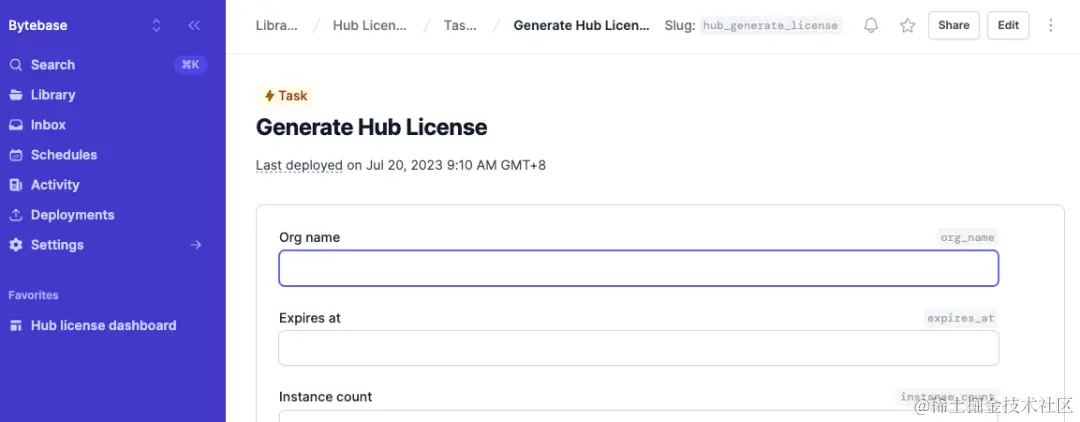Click the Library folder icon
This screenshot has width=1080, height=422.
[16, 95]
